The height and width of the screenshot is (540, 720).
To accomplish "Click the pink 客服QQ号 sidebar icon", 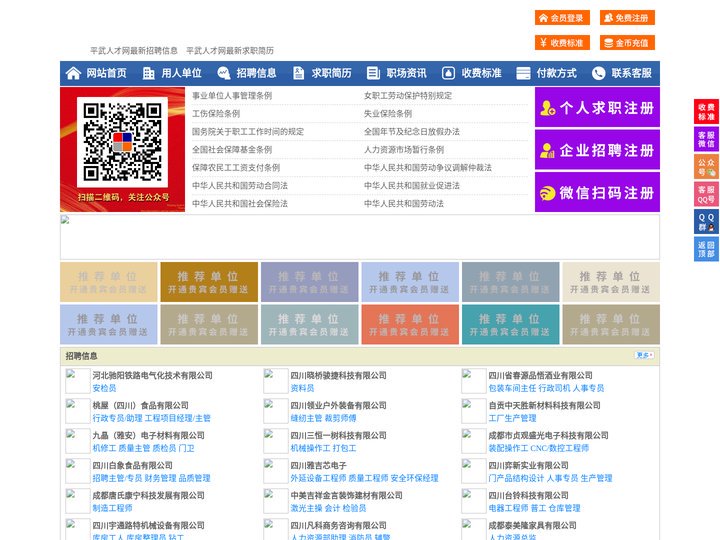I will [x=706, y=194].
